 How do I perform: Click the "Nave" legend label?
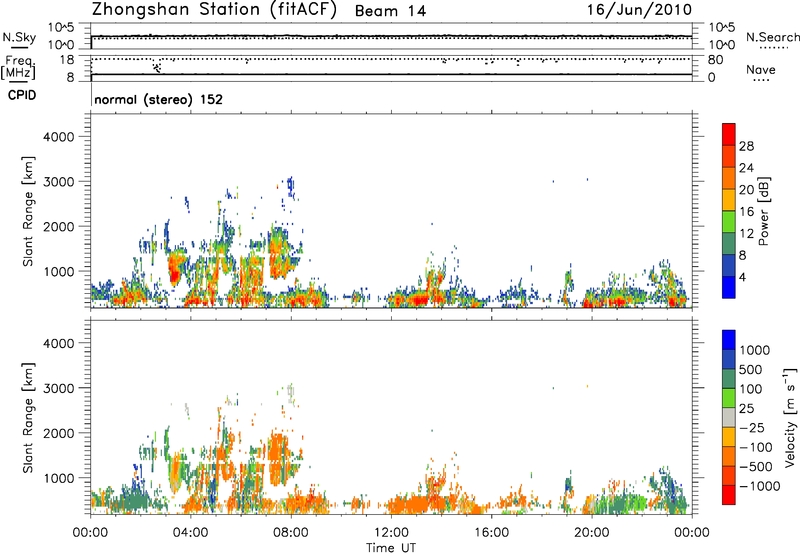(x=761, y=70)
